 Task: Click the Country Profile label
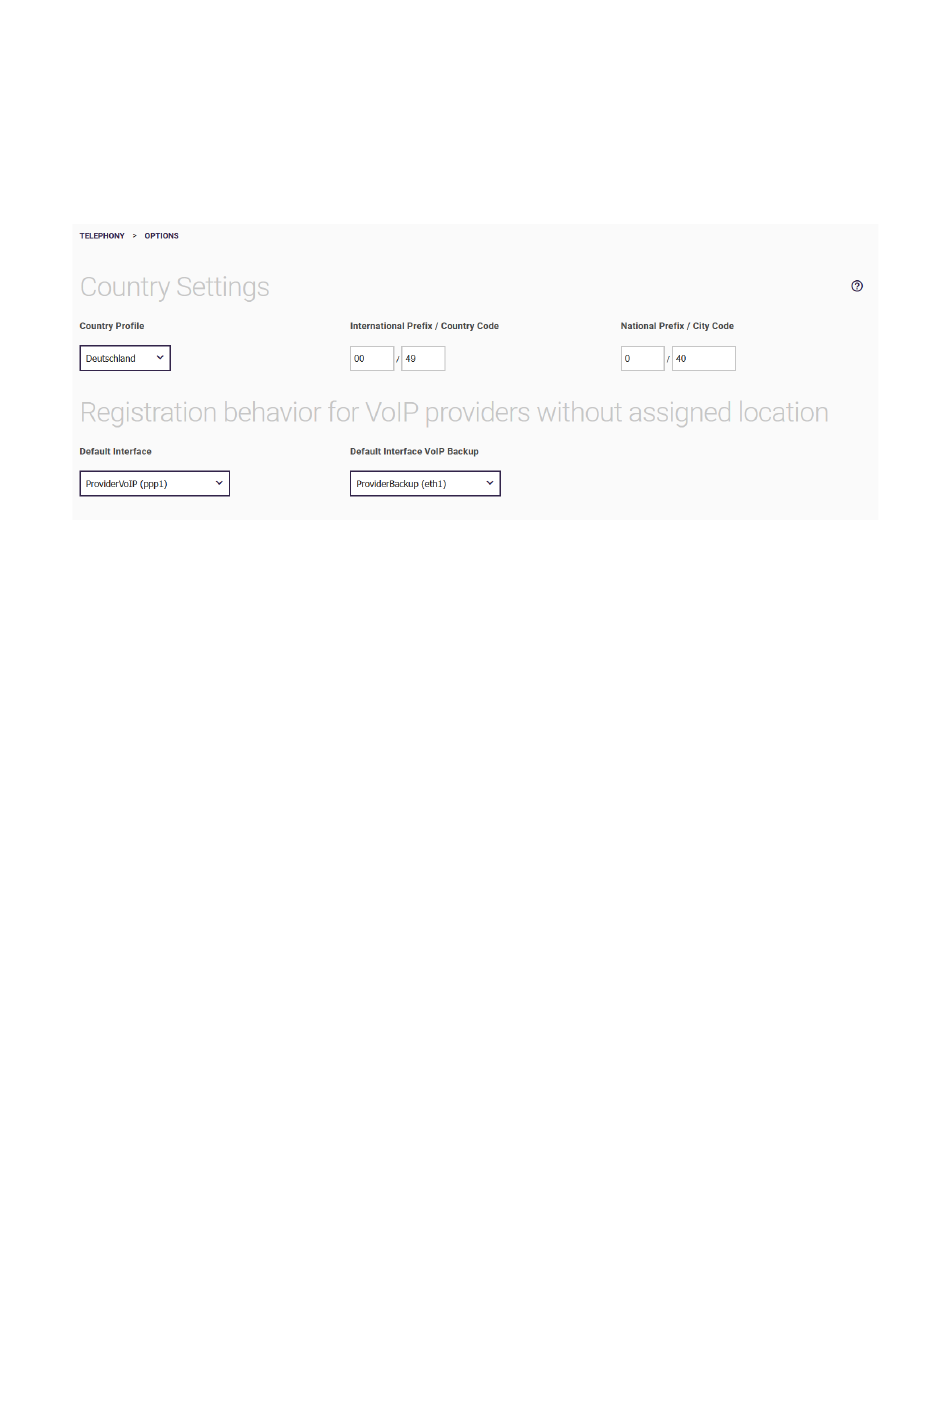(x=112, y=326)
